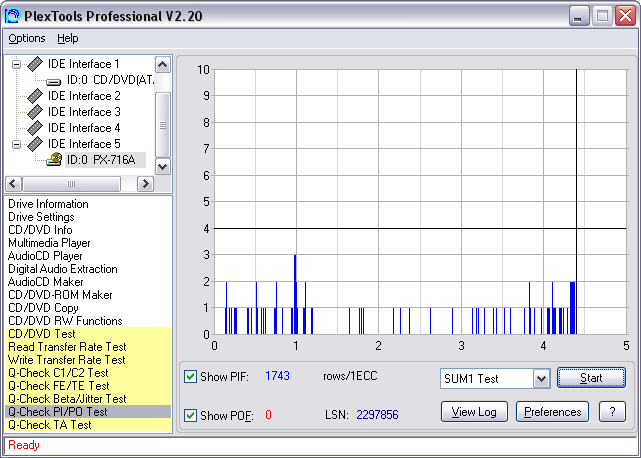Click the tree's scroll down arrow
Image resolution: width=641 pixels, height=458 pixels.
(163, 166)
